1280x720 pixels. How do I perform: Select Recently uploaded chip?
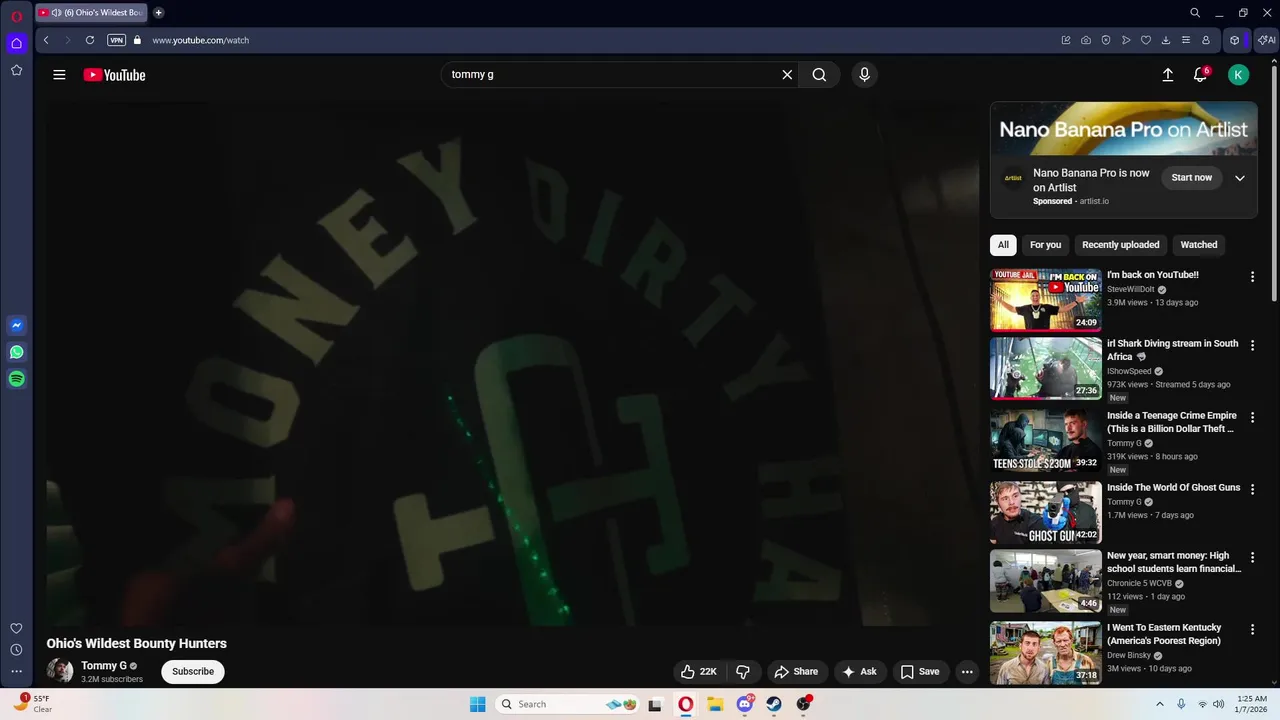click(1121, 245)
